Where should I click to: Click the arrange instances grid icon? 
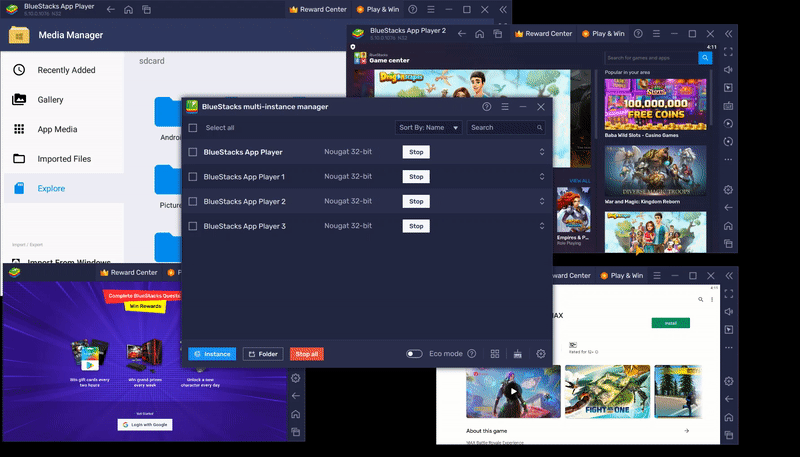click(495, 353)
